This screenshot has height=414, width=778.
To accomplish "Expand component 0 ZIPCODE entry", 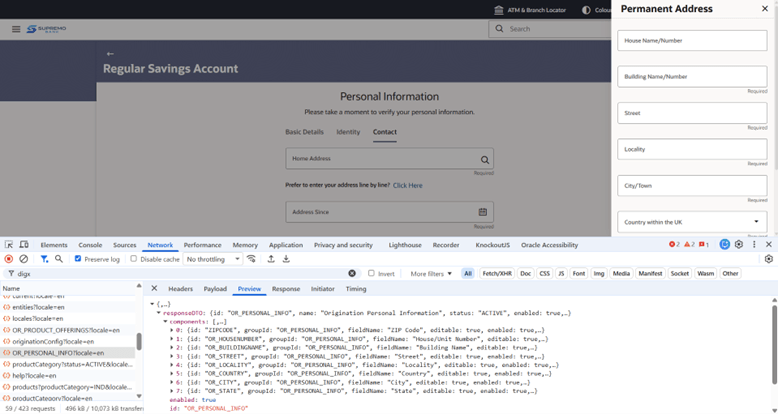I will [x=172, y=330].
